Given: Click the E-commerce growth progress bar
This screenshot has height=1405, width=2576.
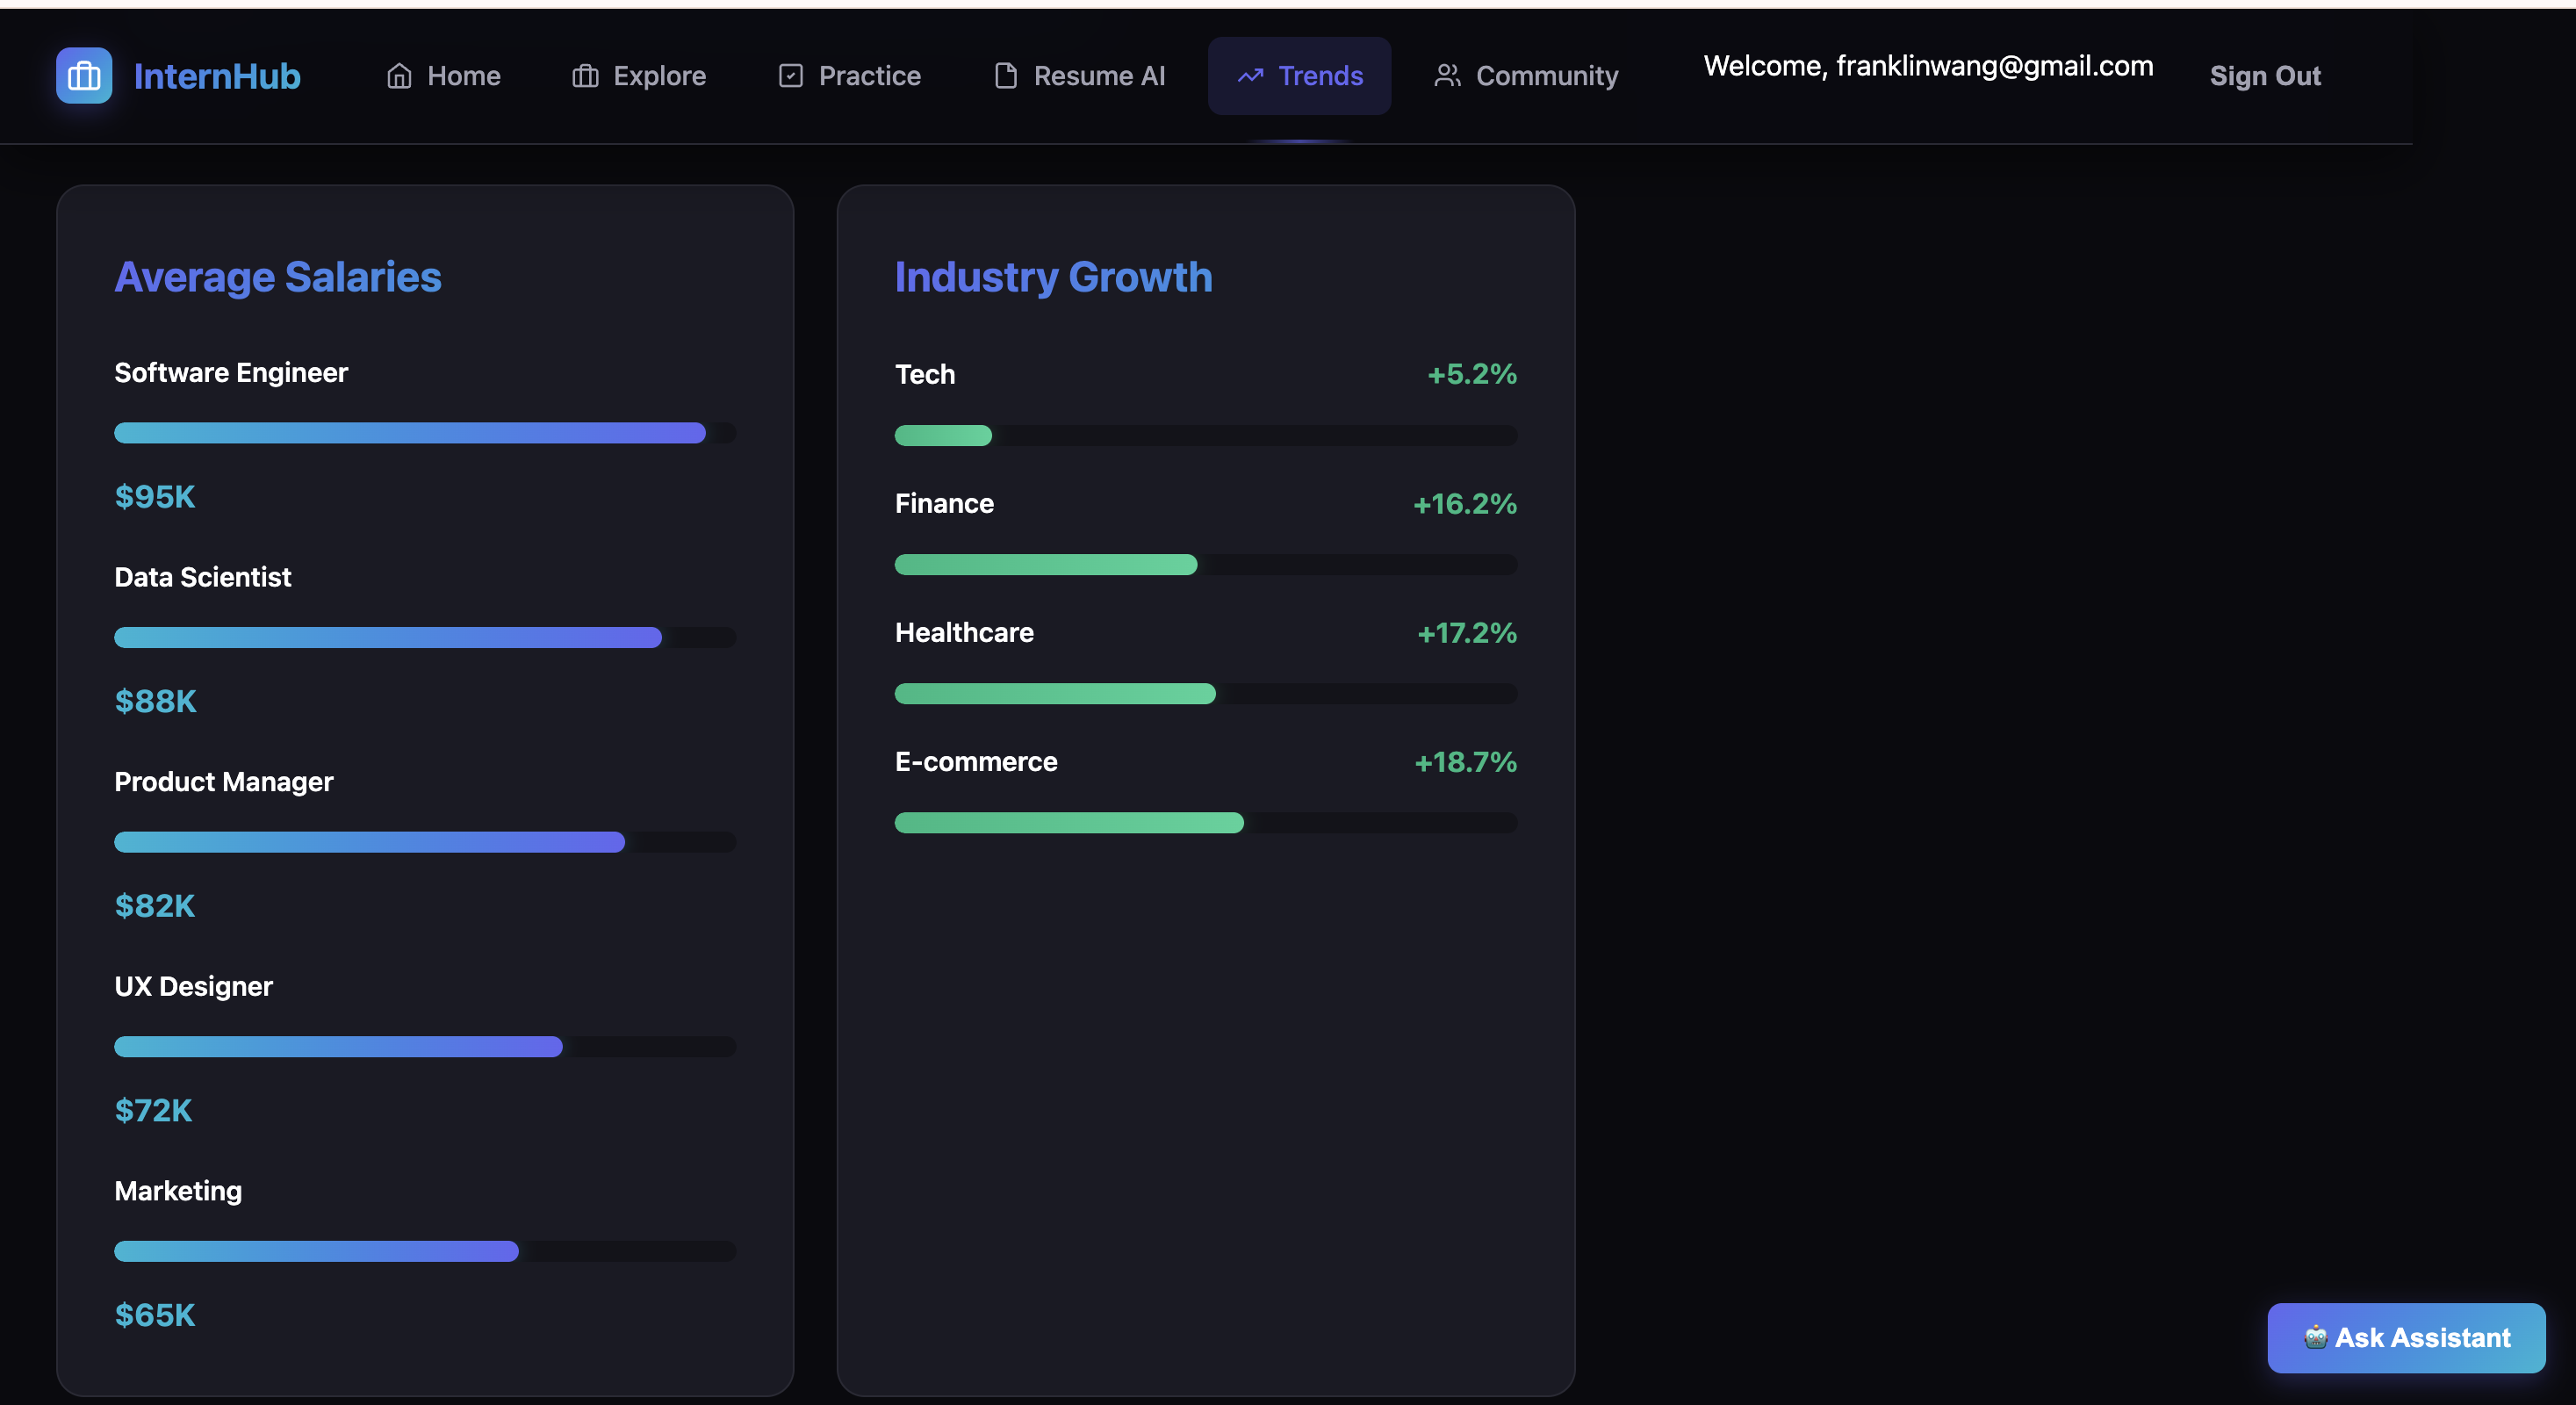Looking at the screenshot, I should pyautogui.click(x=1205, y=823).
